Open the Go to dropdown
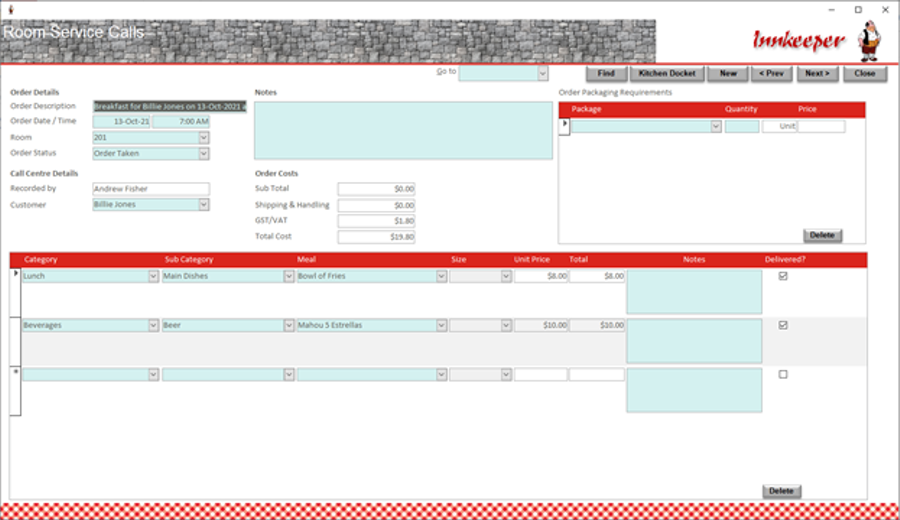900x520 pixels. [542, 73]
